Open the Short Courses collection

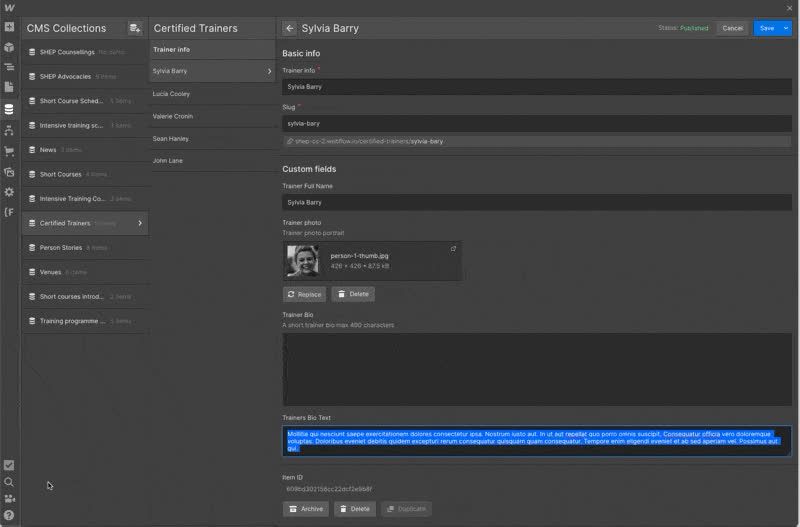[x=61, y=174]
